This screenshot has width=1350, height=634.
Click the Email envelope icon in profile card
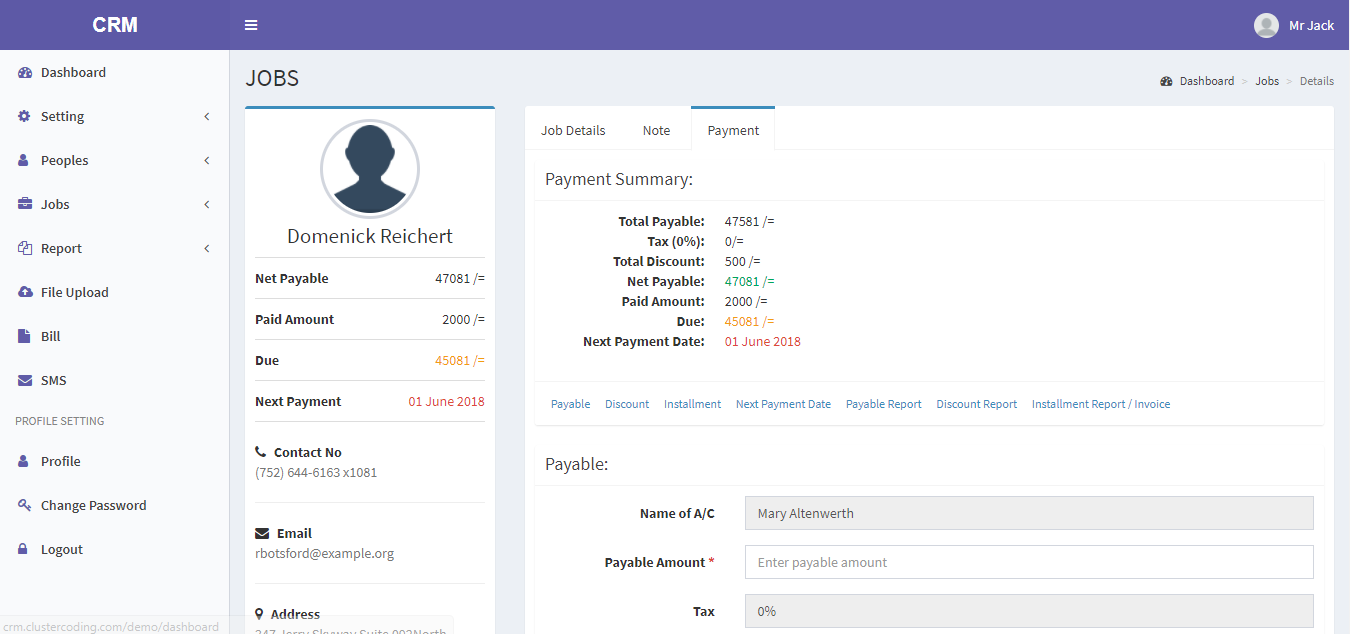pyautogui.click(x=262, y=534)
